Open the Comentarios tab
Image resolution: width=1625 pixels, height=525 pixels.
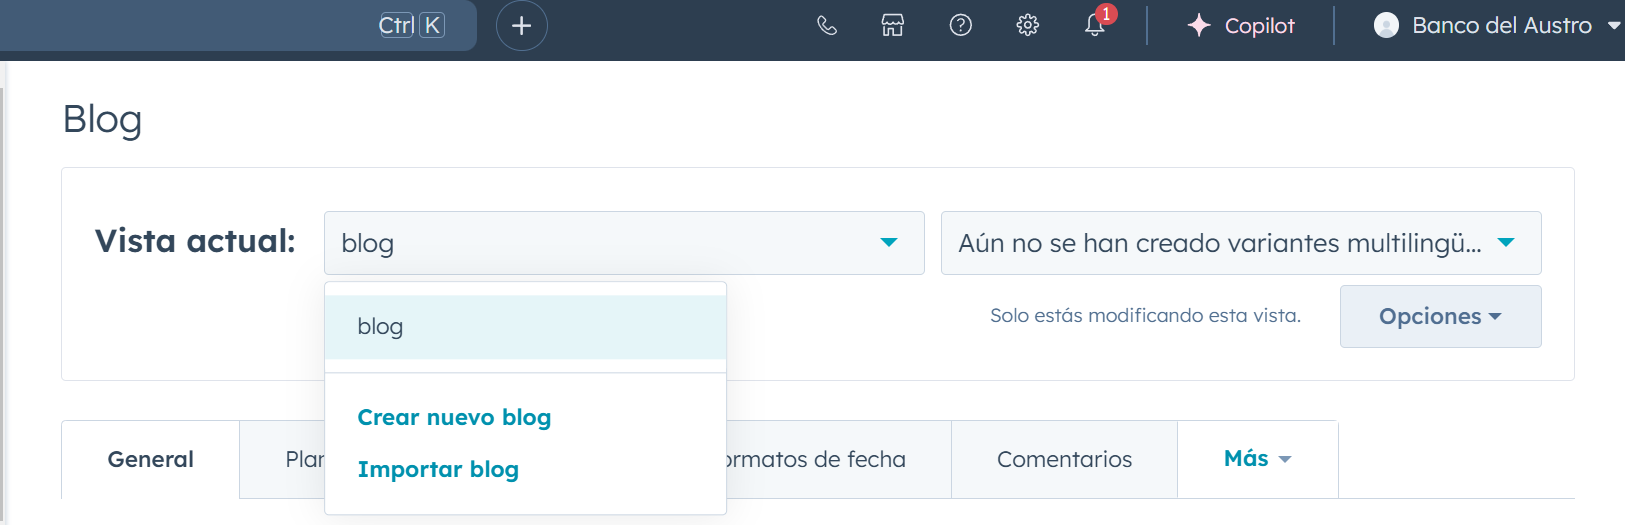point(1064,460)
